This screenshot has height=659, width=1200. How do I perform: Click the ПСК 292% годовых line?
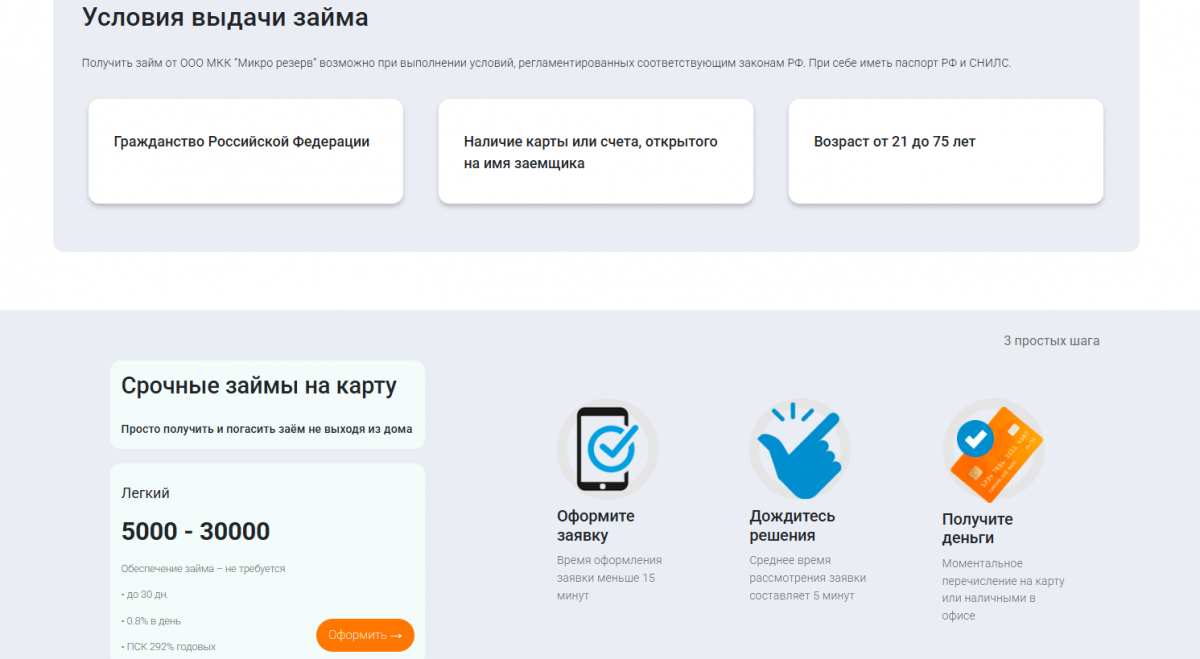click(169, 646)
